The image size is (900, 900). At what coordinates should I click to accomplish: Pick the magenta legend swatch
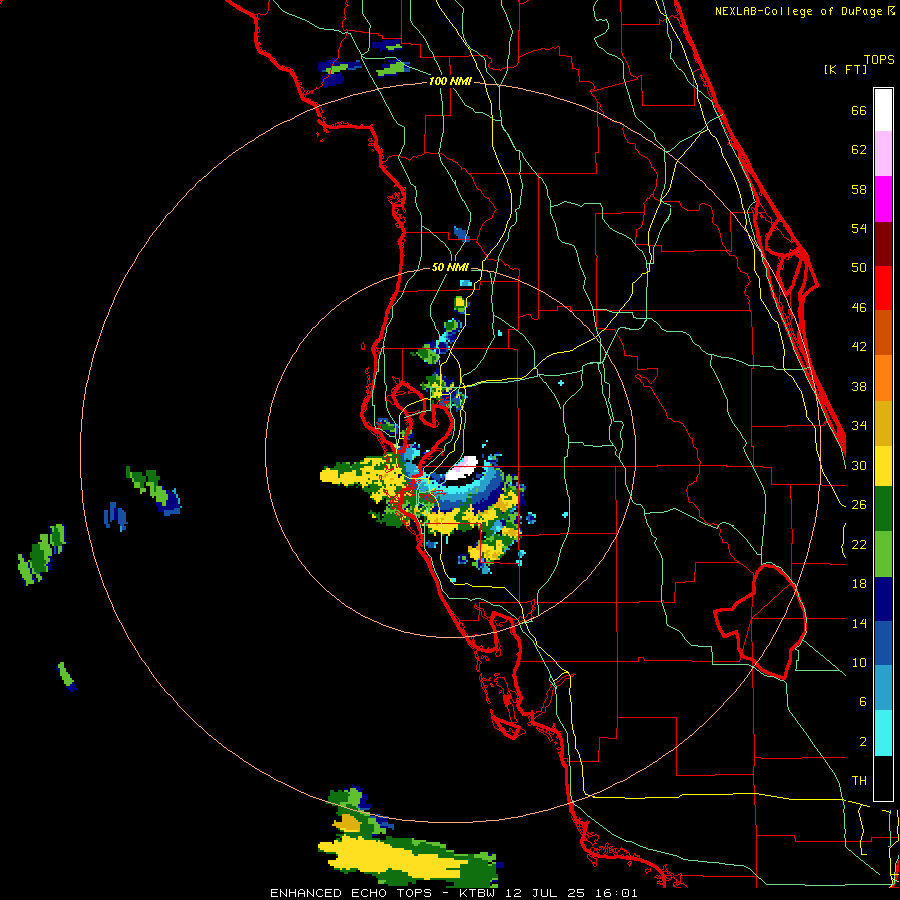pyautogui.click(x=883, y=199)
